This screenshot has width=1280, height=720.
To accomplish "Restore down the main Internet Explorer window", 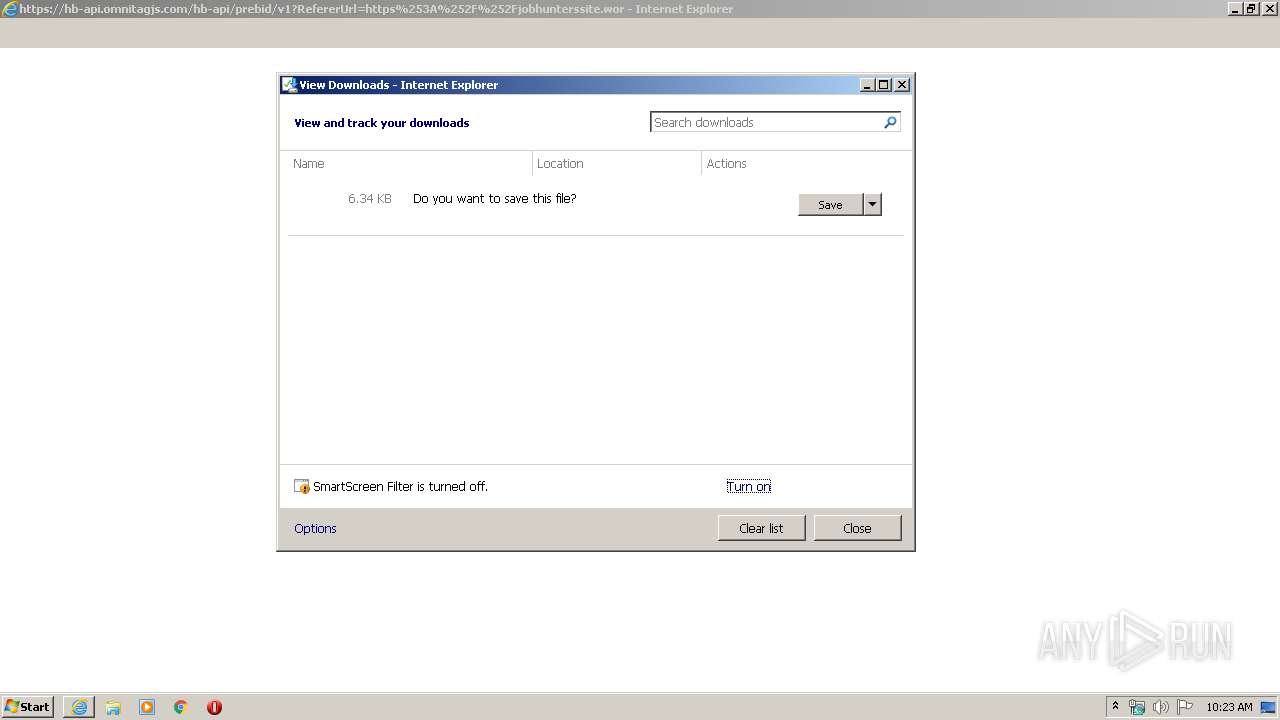I will (x=1251, y=9).
